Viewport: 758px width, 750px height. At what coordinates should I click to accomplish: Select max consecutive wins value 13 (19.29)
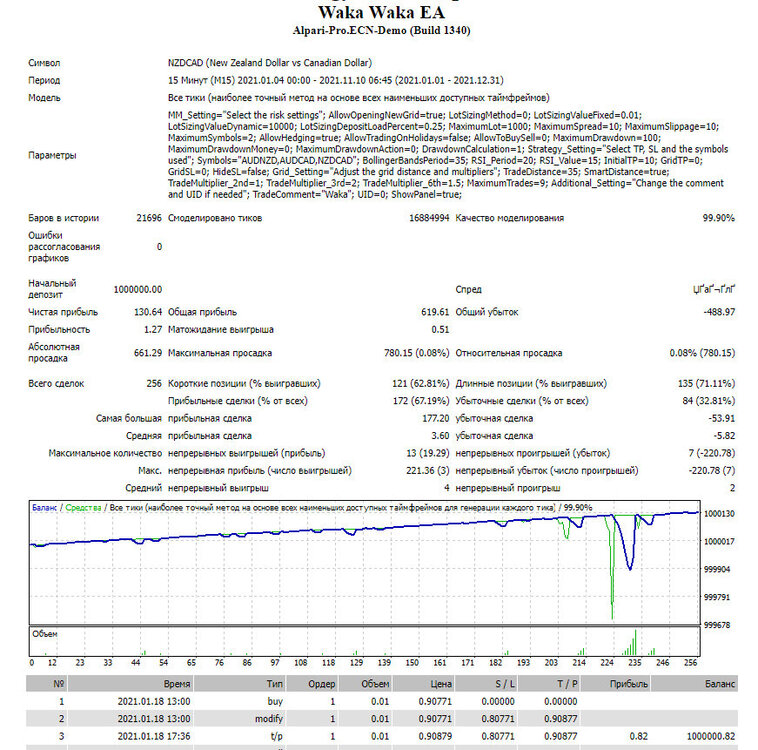tap(427, 453)
